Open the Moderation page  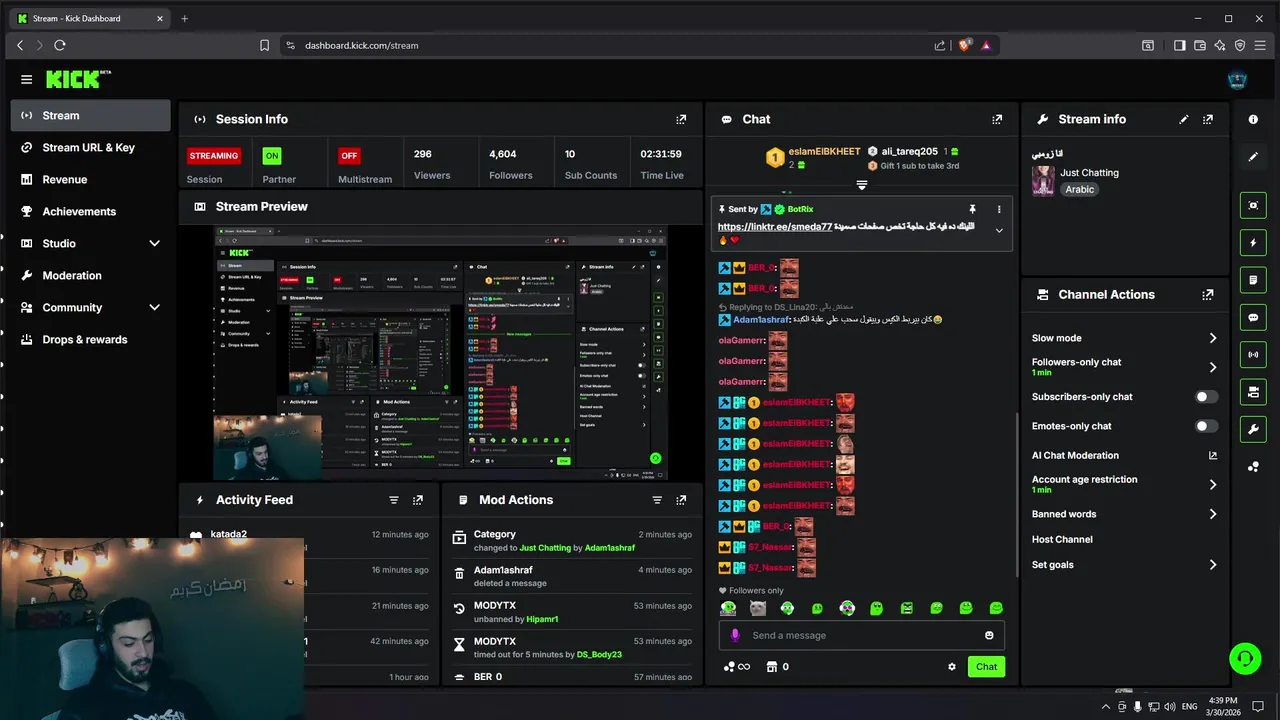(91, 275)
